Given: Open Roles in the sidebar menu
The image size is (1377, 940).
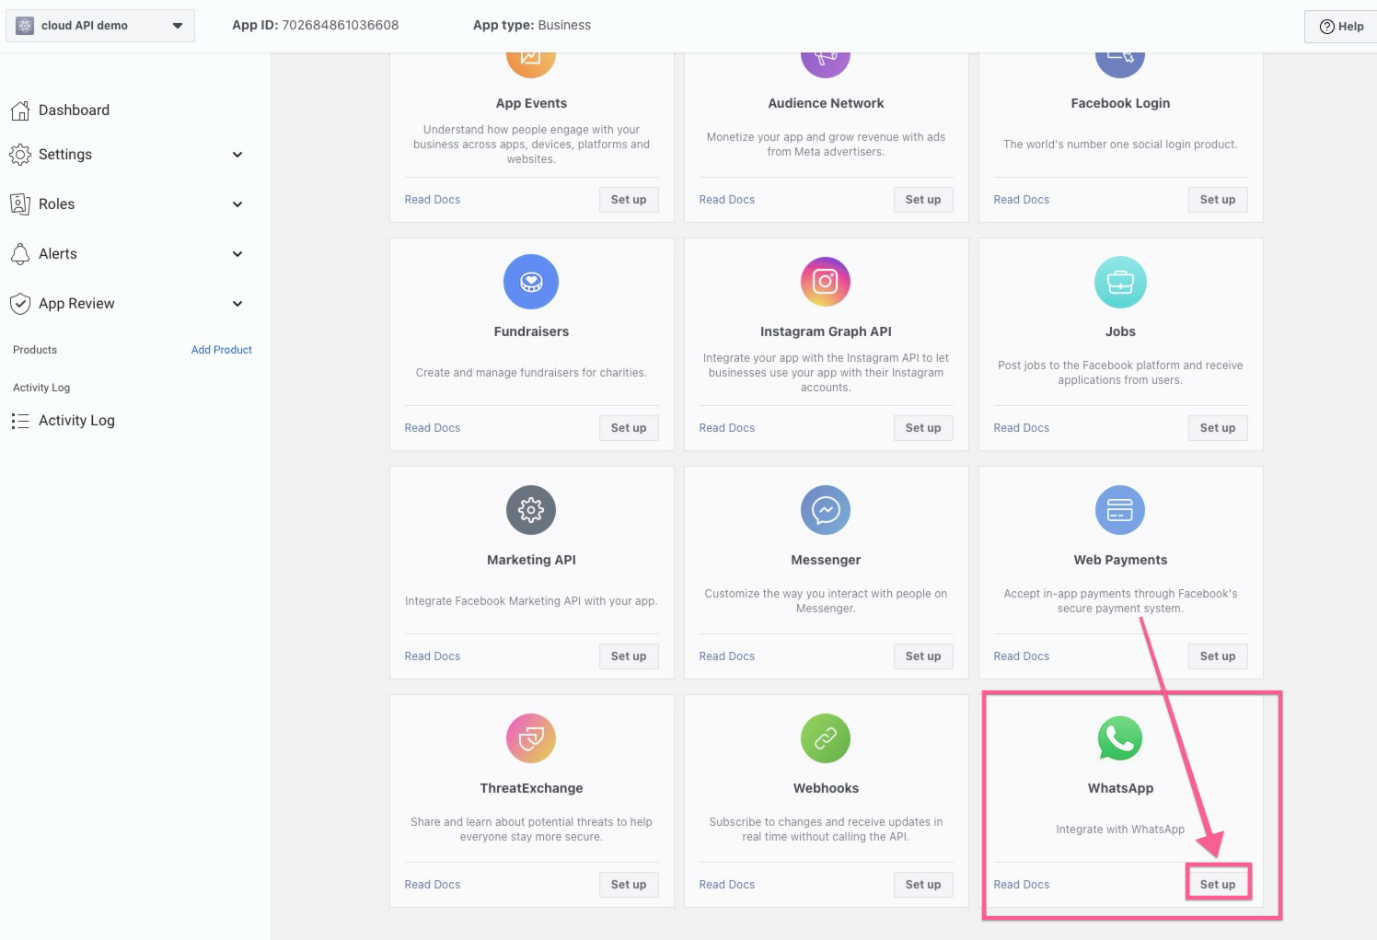Looking at the screenshot, I should [56, 204].
